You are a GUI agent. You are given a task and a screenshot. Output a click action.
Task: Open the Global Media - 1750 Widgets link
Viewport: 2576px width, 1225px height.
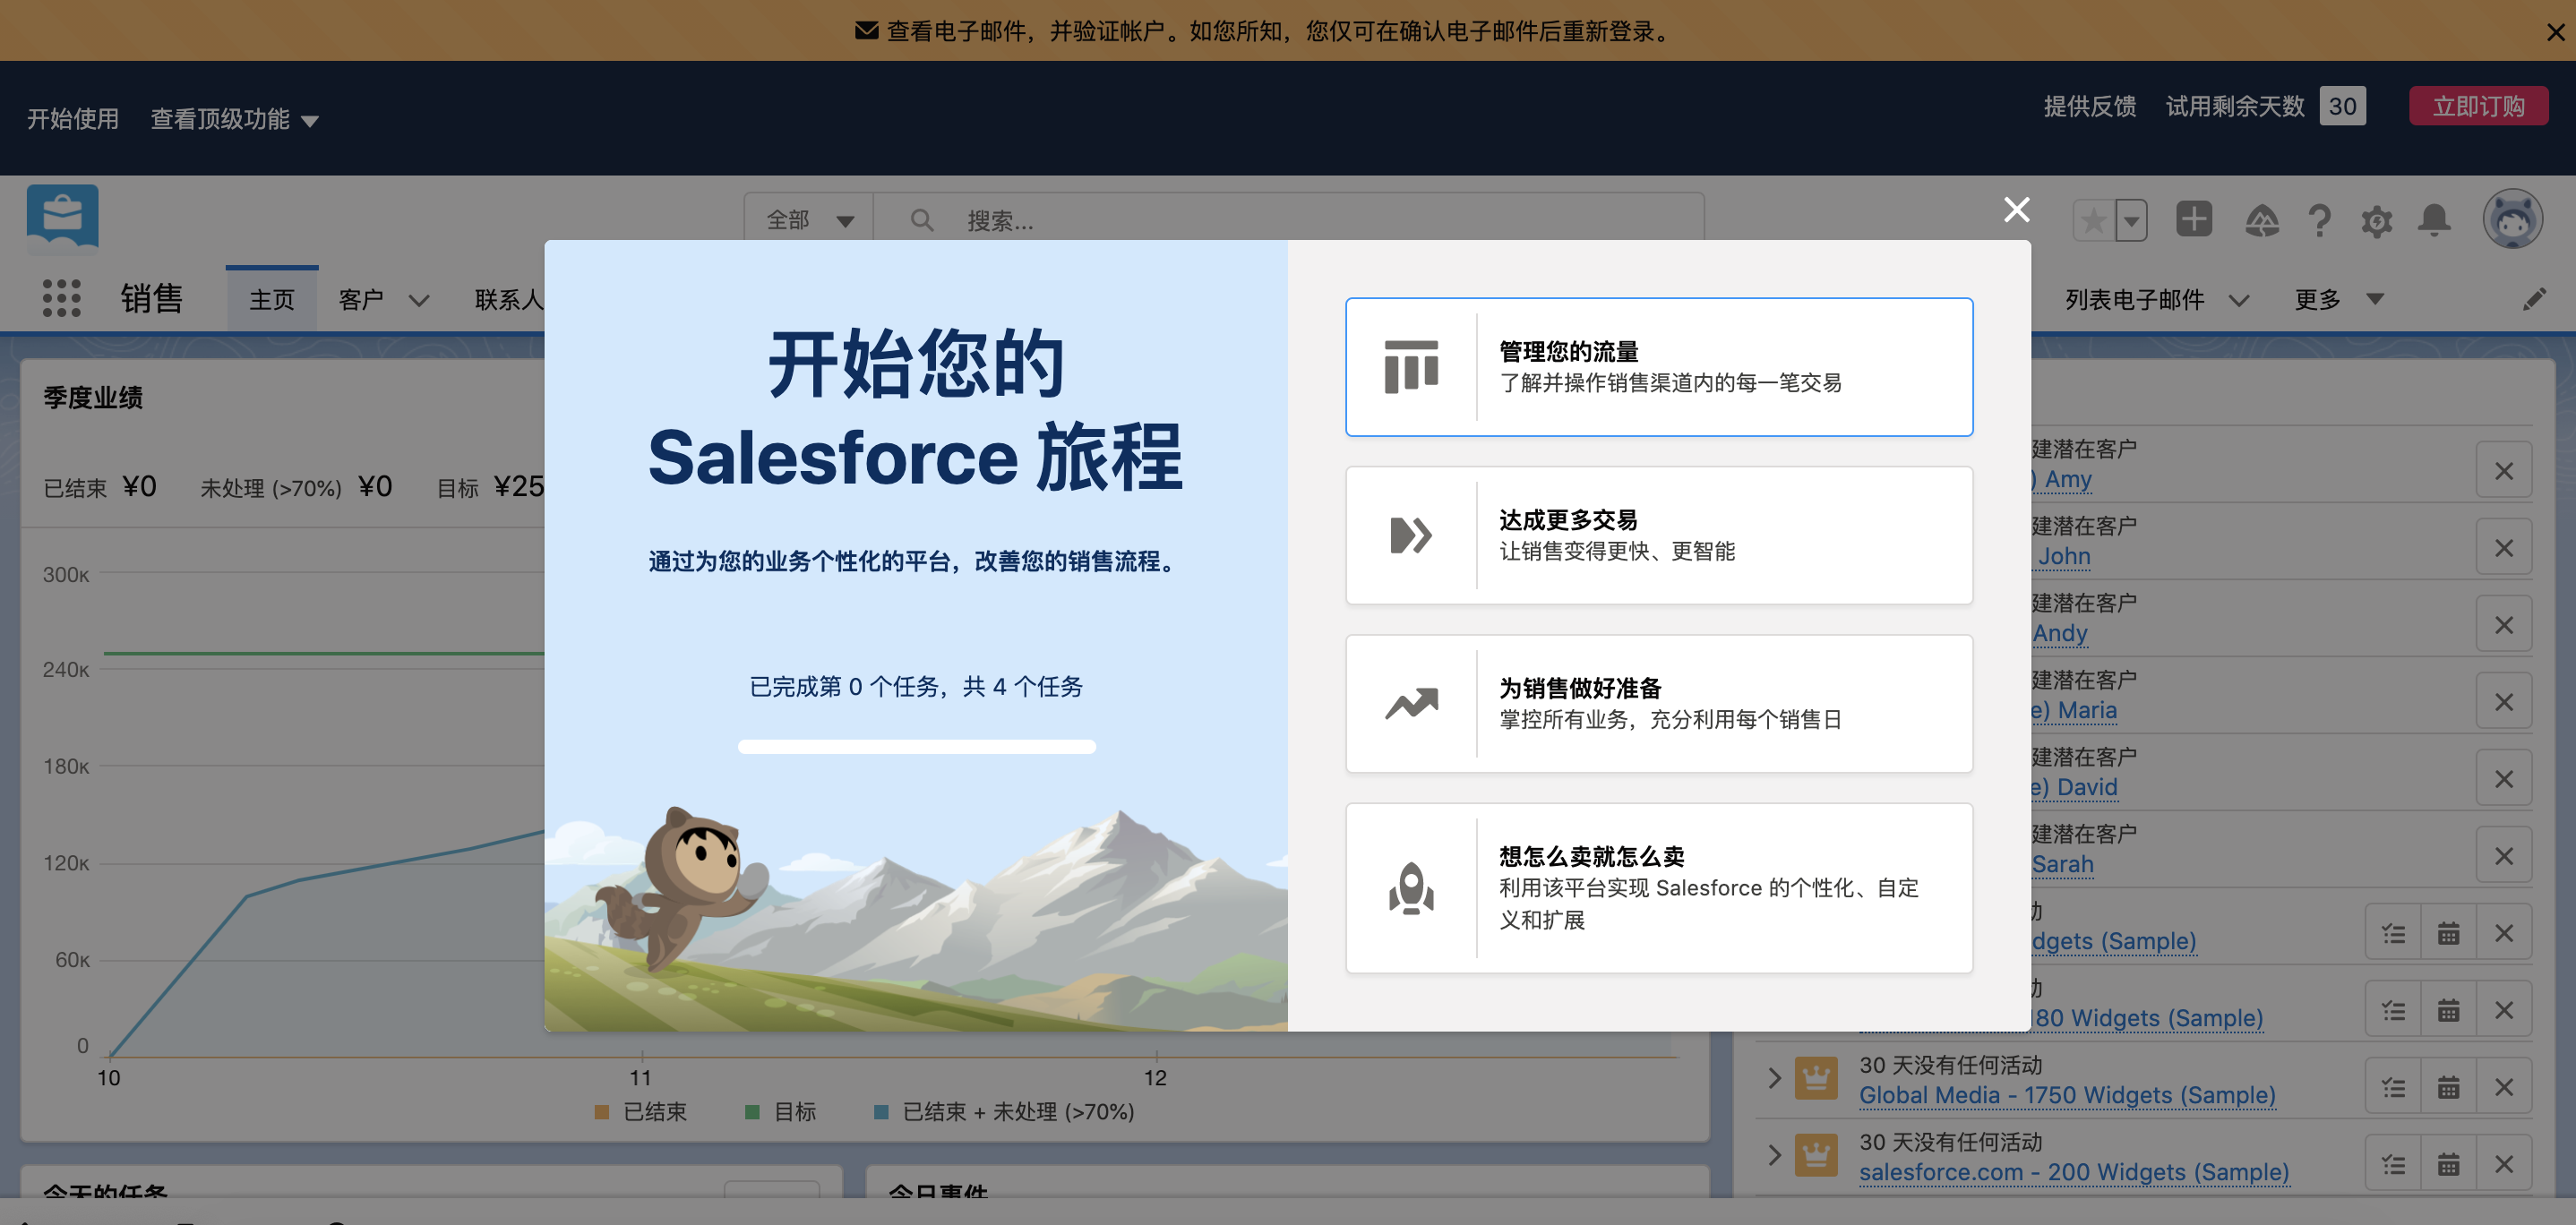tap(2067, 1094)
